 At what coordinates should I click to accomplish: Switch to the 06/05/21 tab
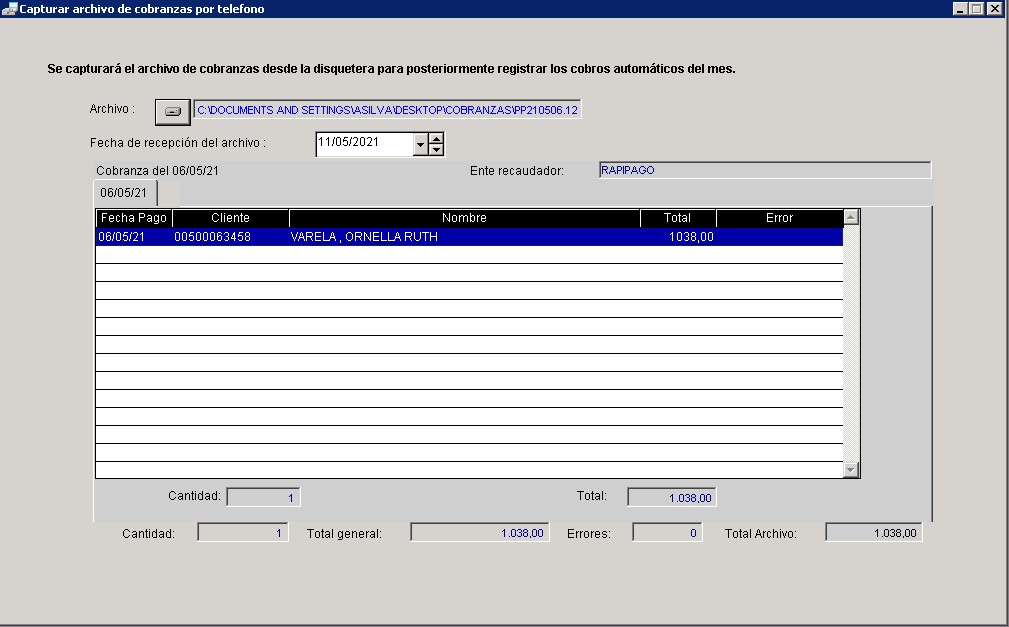pos(125,191)
